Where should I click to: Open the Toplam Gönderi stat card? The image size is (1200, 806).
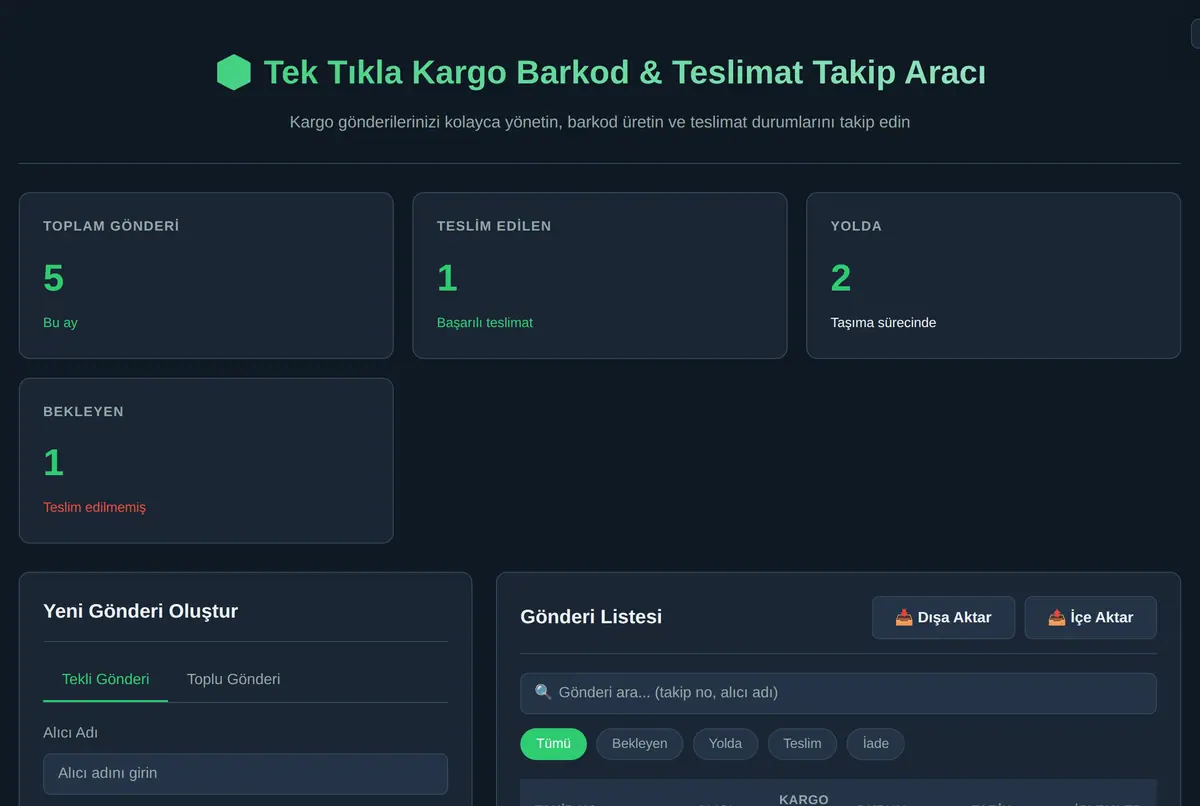point(206,275)
